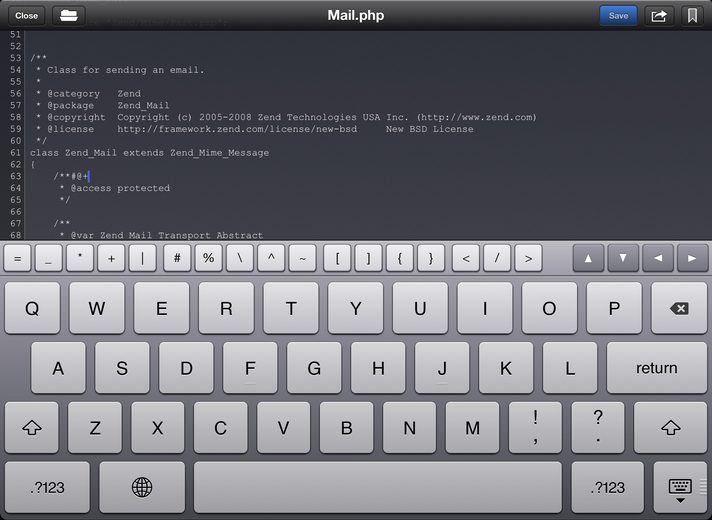Viewport: 712px width, 520px height.
Task: Tap the C key
Action: (221, 427)
